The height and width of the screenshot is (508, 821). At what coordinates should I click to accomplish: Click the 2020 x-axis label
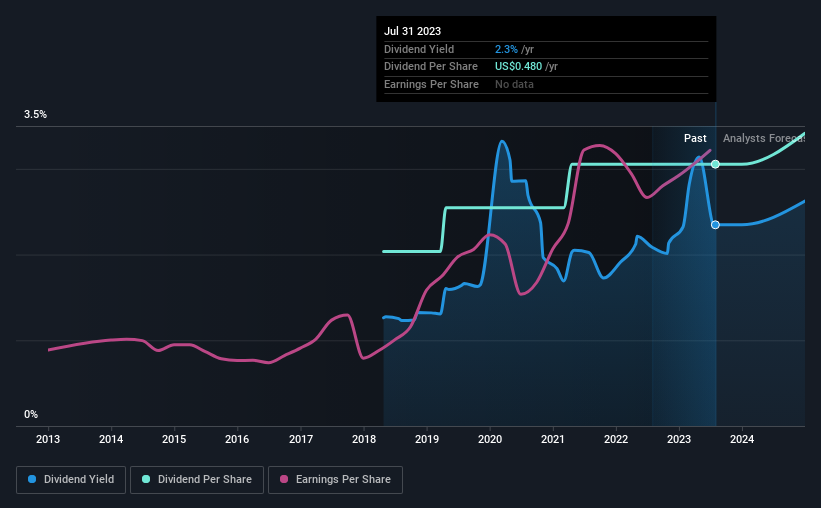click(x=490, y=439)
